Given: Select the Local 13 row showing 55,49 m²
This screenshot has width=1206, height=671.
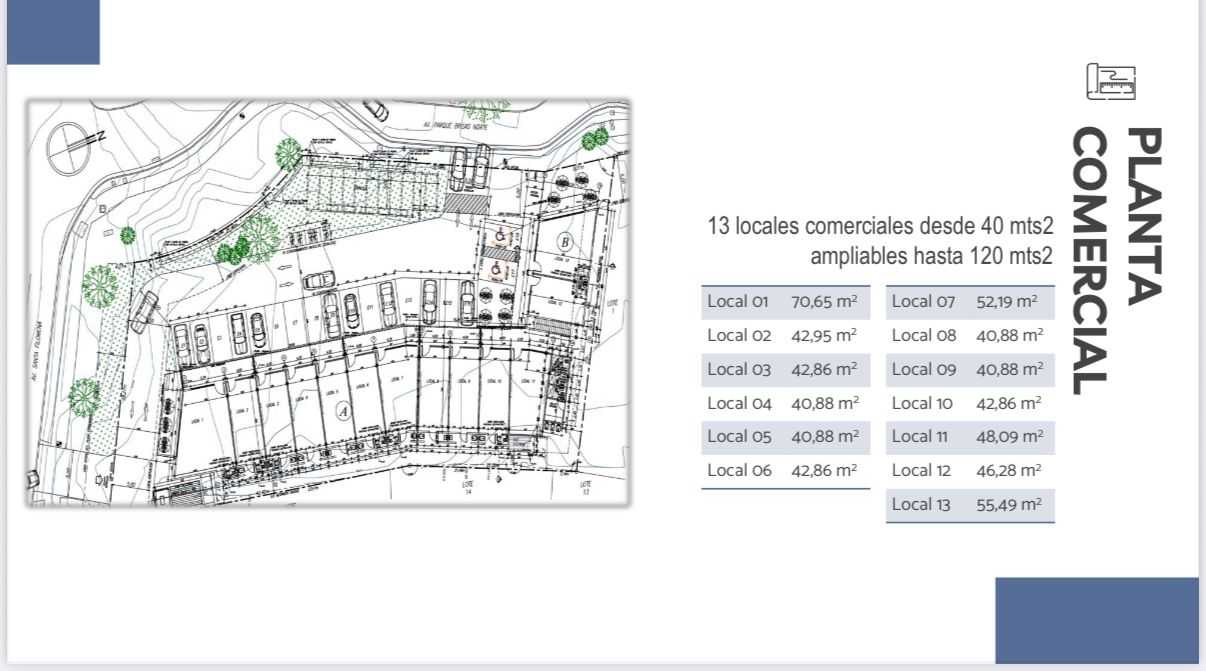Looking at the screenshot, I should pyautogui.click(x=968, y=504).
